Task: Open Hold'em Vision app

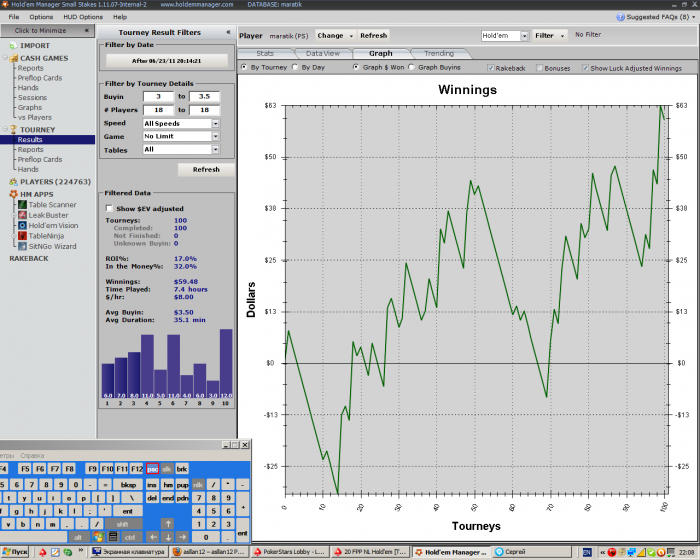Action: (52, 225)
